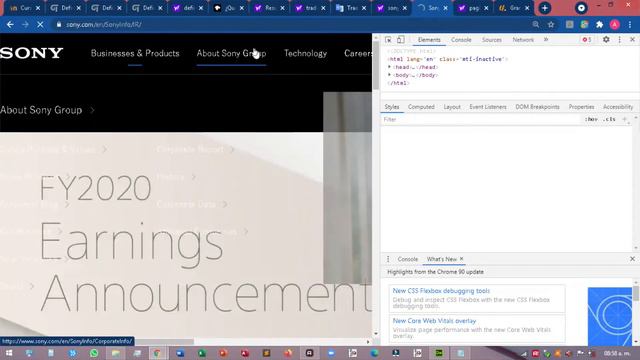Open the Careers nav menu
This screenshot has width=640, height=360.
(358, 53)
